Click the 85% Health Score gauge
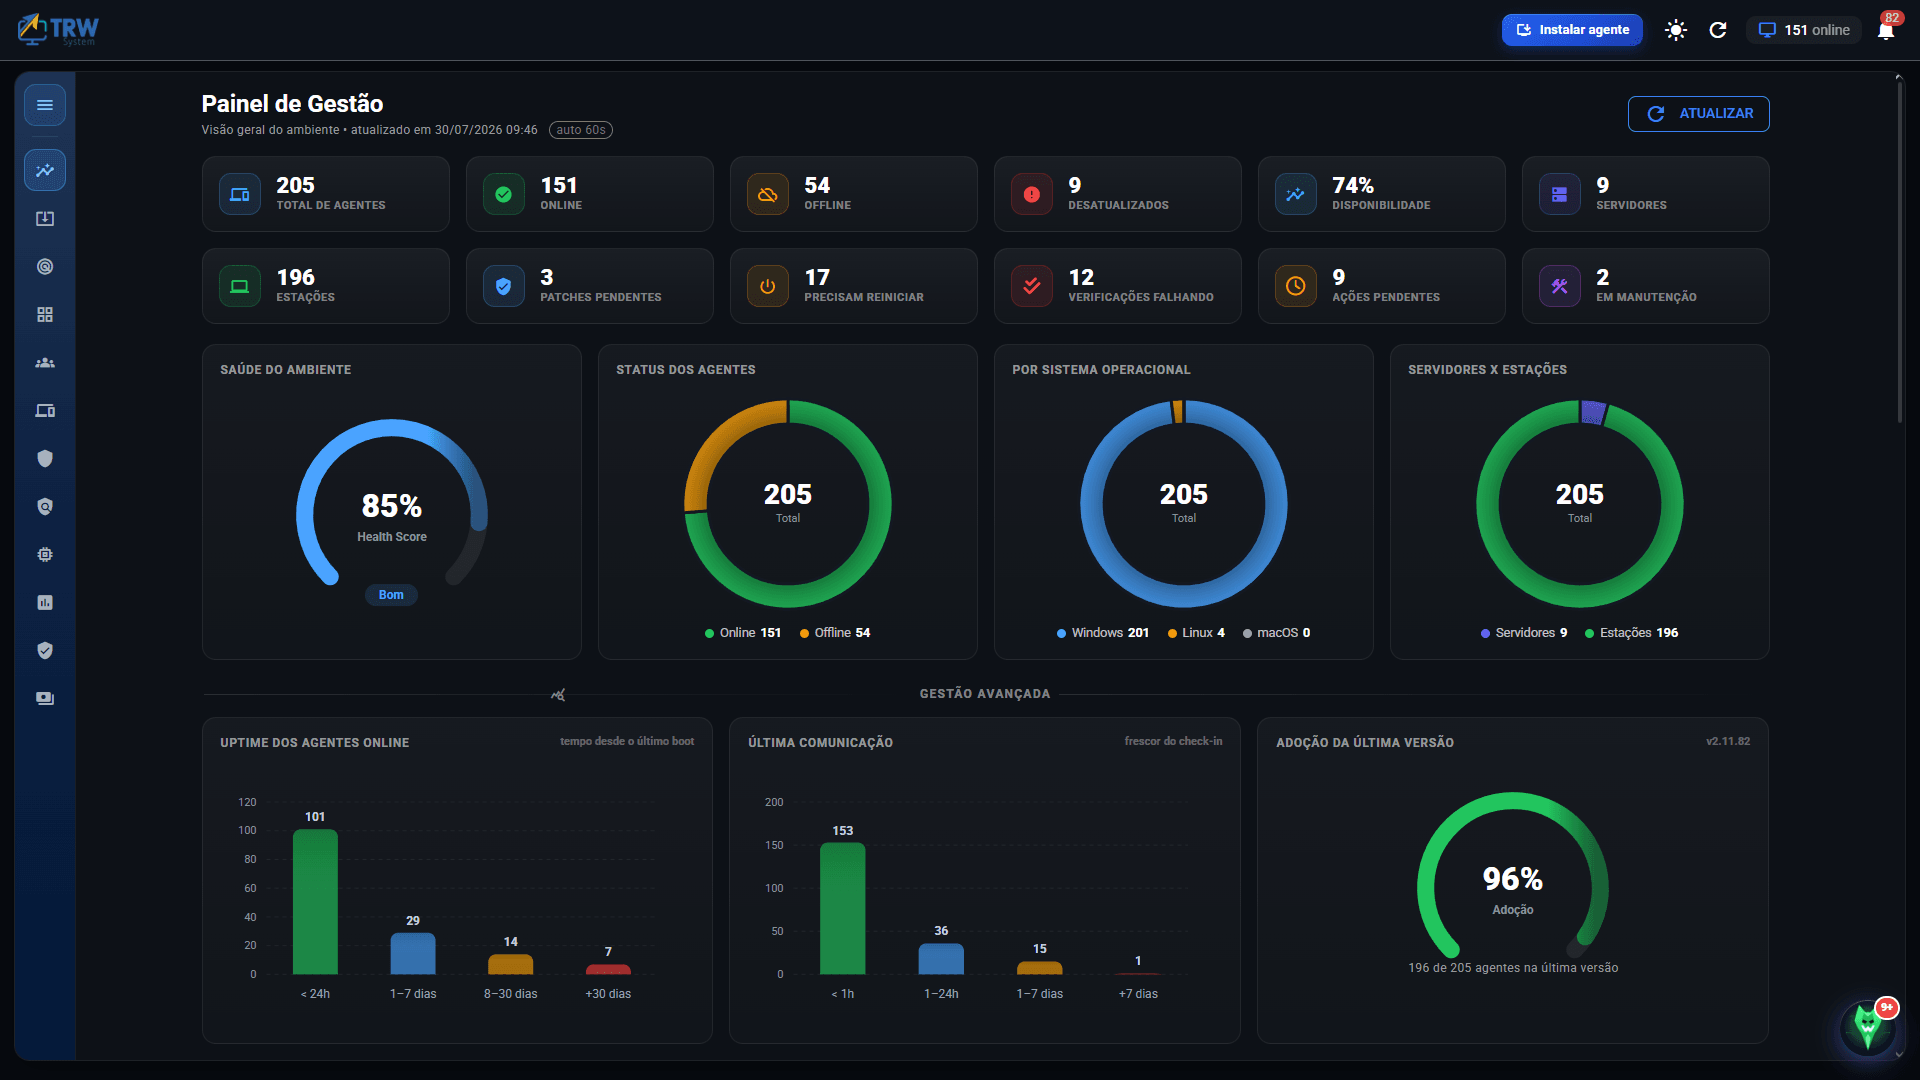 click(x=392, y=503)
